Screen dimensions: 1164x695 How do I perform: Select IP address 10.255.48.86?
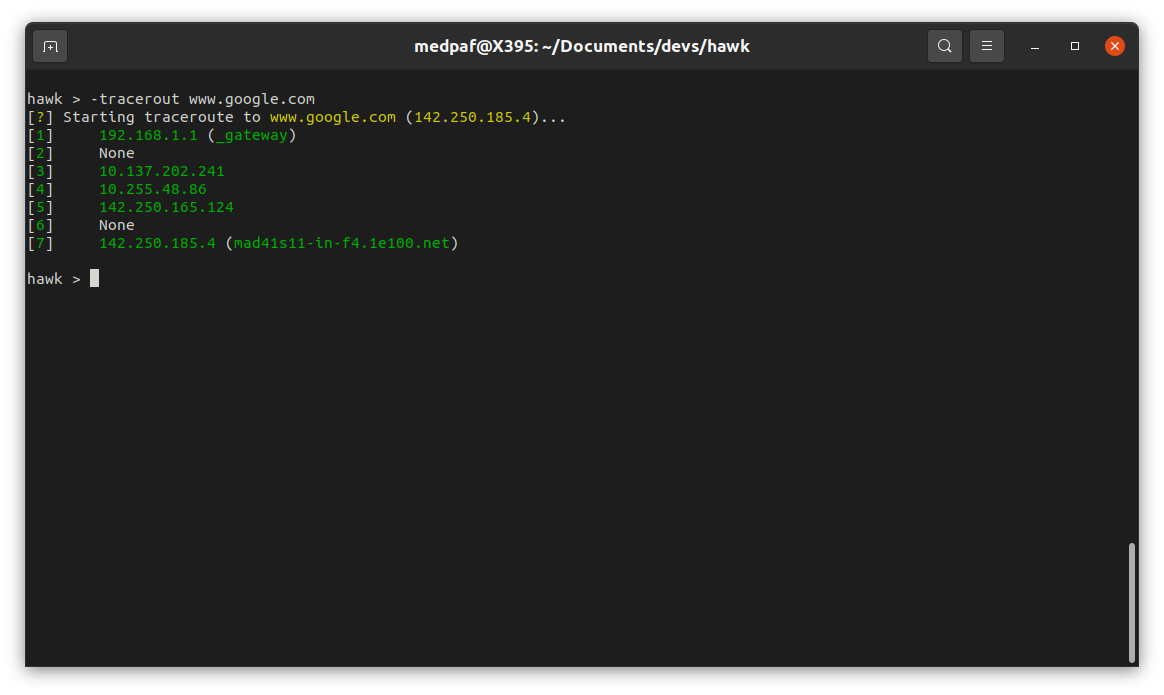tap(152, 188)
